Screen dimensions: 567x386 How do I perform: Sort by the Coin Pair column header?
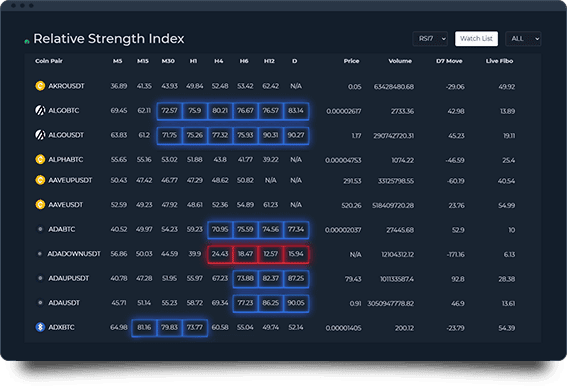[x=49, y=61]
